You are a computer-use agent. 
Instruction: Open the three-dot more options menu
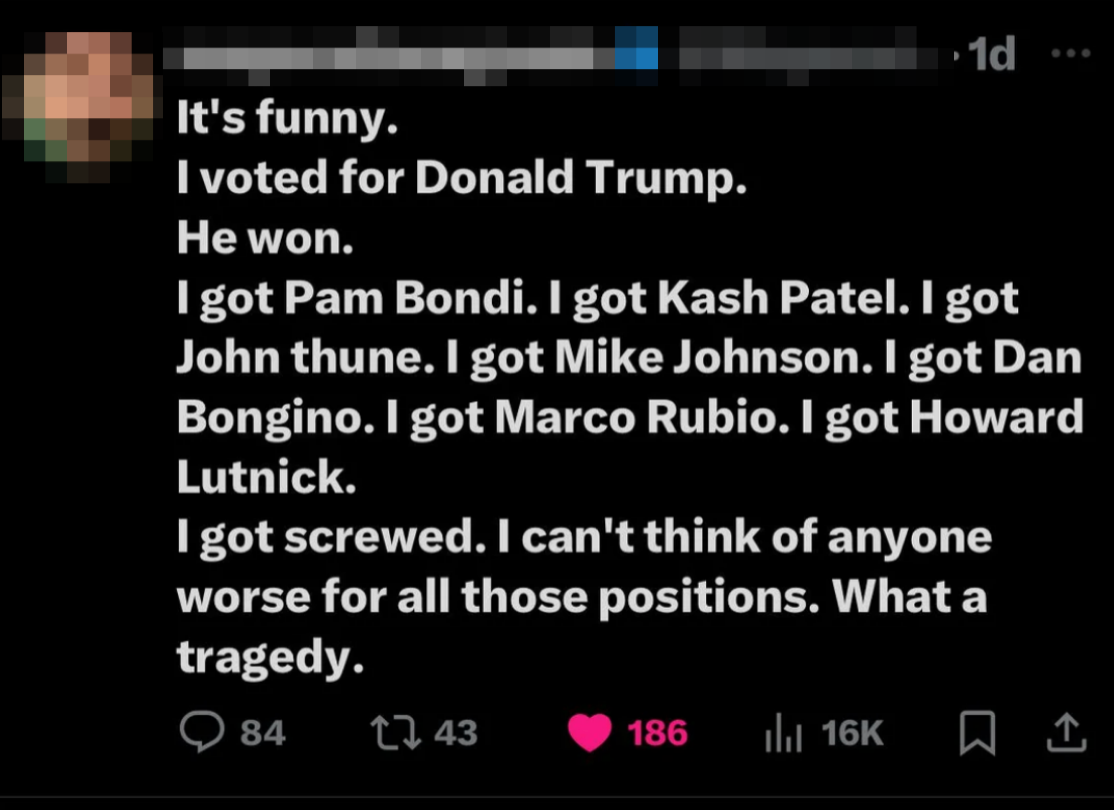coord(1071,55)
